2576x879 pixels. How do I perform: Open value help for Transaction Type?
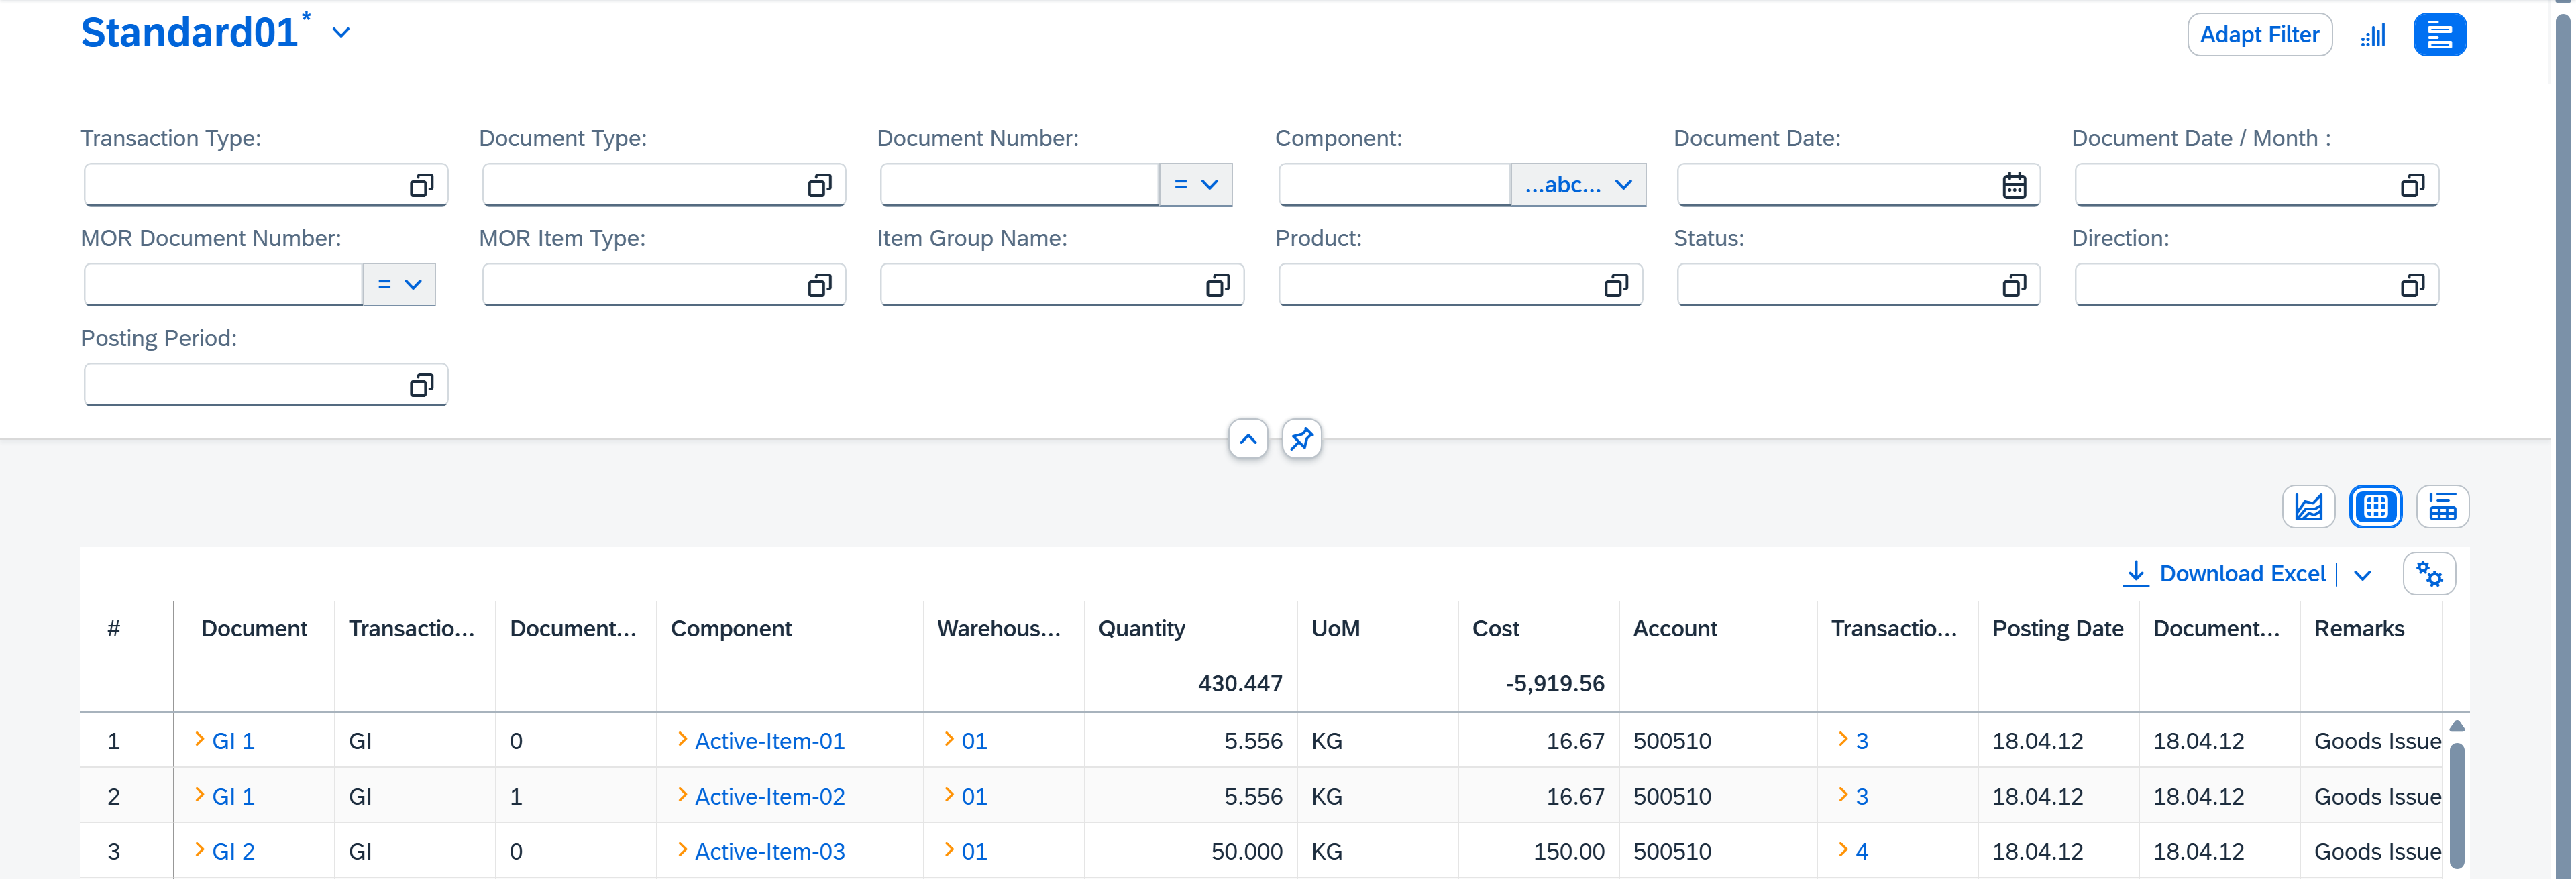click(x=421, y=185)
